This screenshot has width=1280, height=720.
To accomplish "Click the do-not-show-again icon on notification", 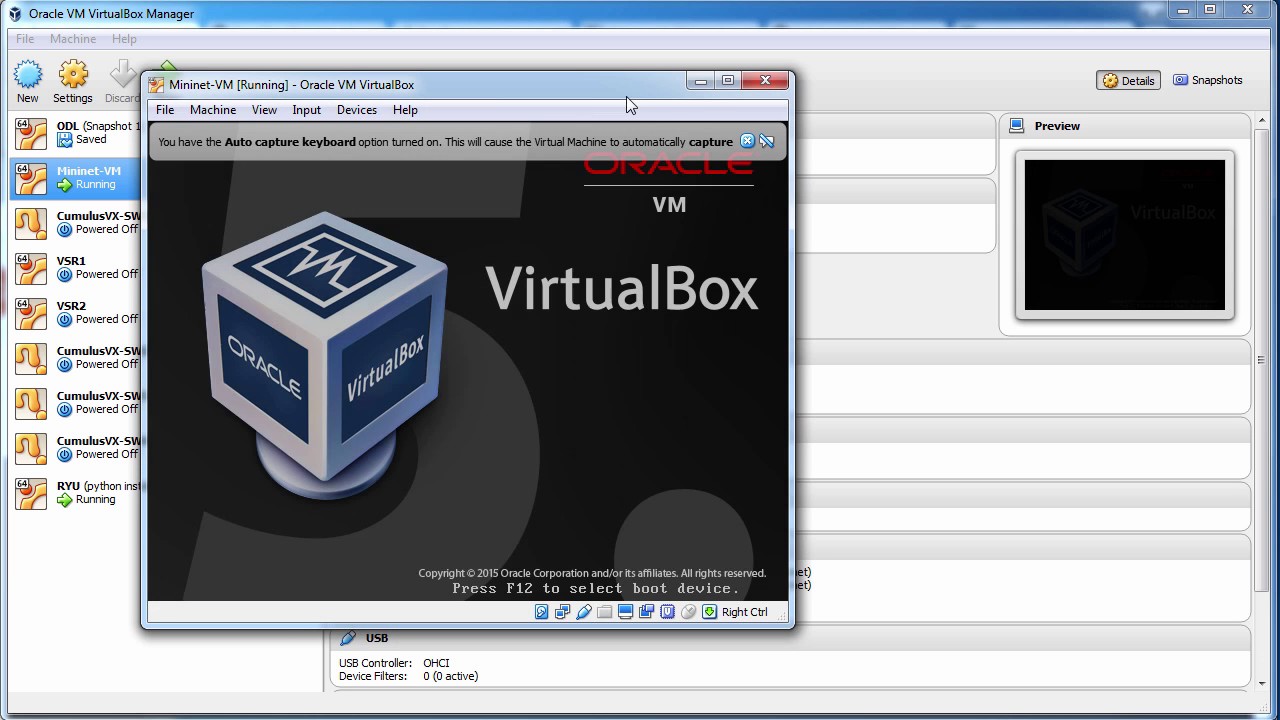I will tap(767, 141).
